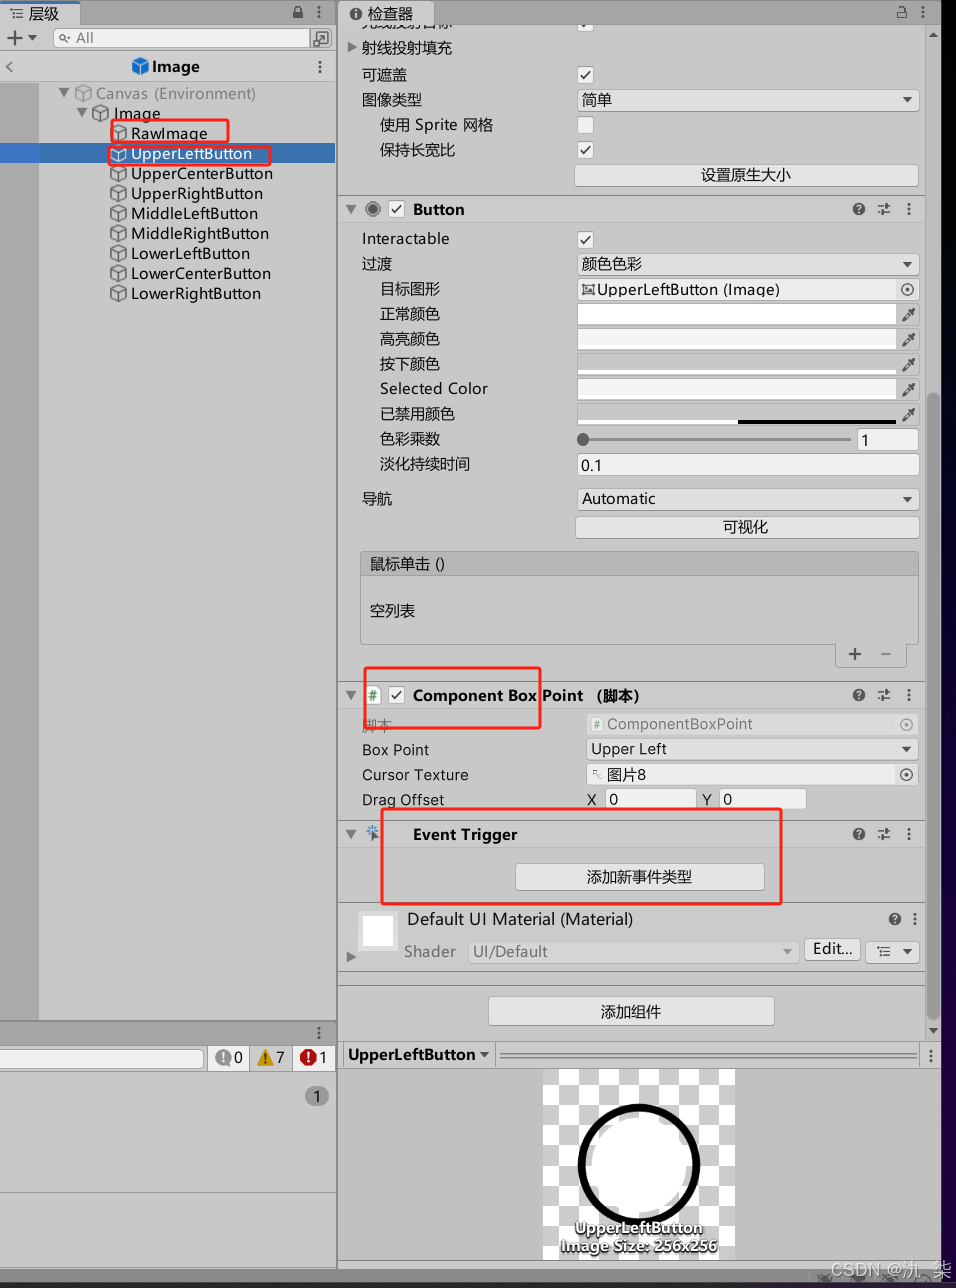Select LowerRightButton in the hierarchy

point(195,293)
